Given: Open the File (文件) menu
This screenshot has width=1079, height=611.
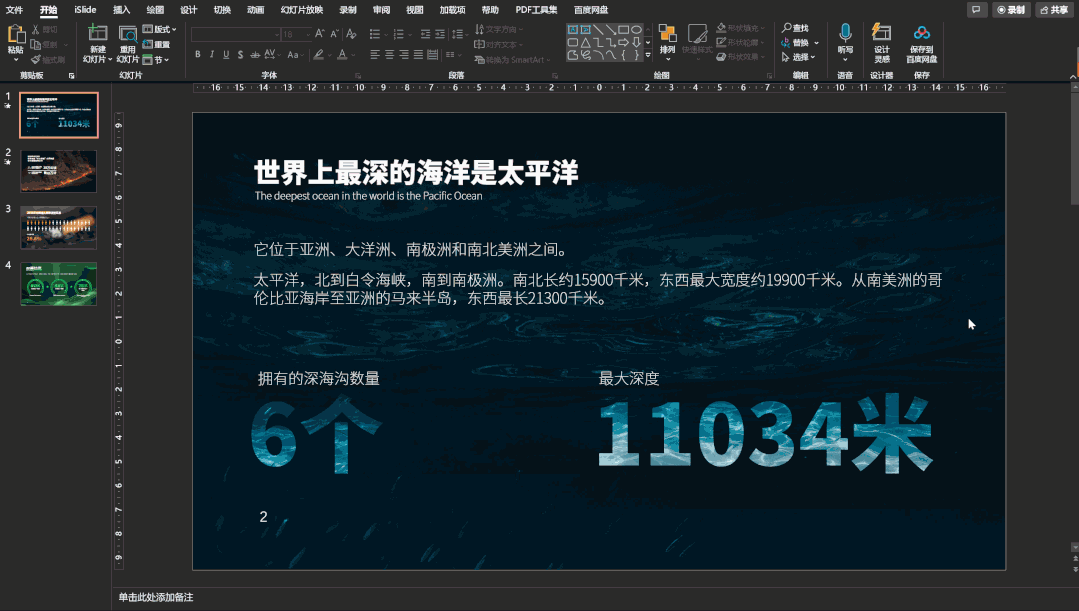Looking at the screenshot, I should [x=14, y=10].
